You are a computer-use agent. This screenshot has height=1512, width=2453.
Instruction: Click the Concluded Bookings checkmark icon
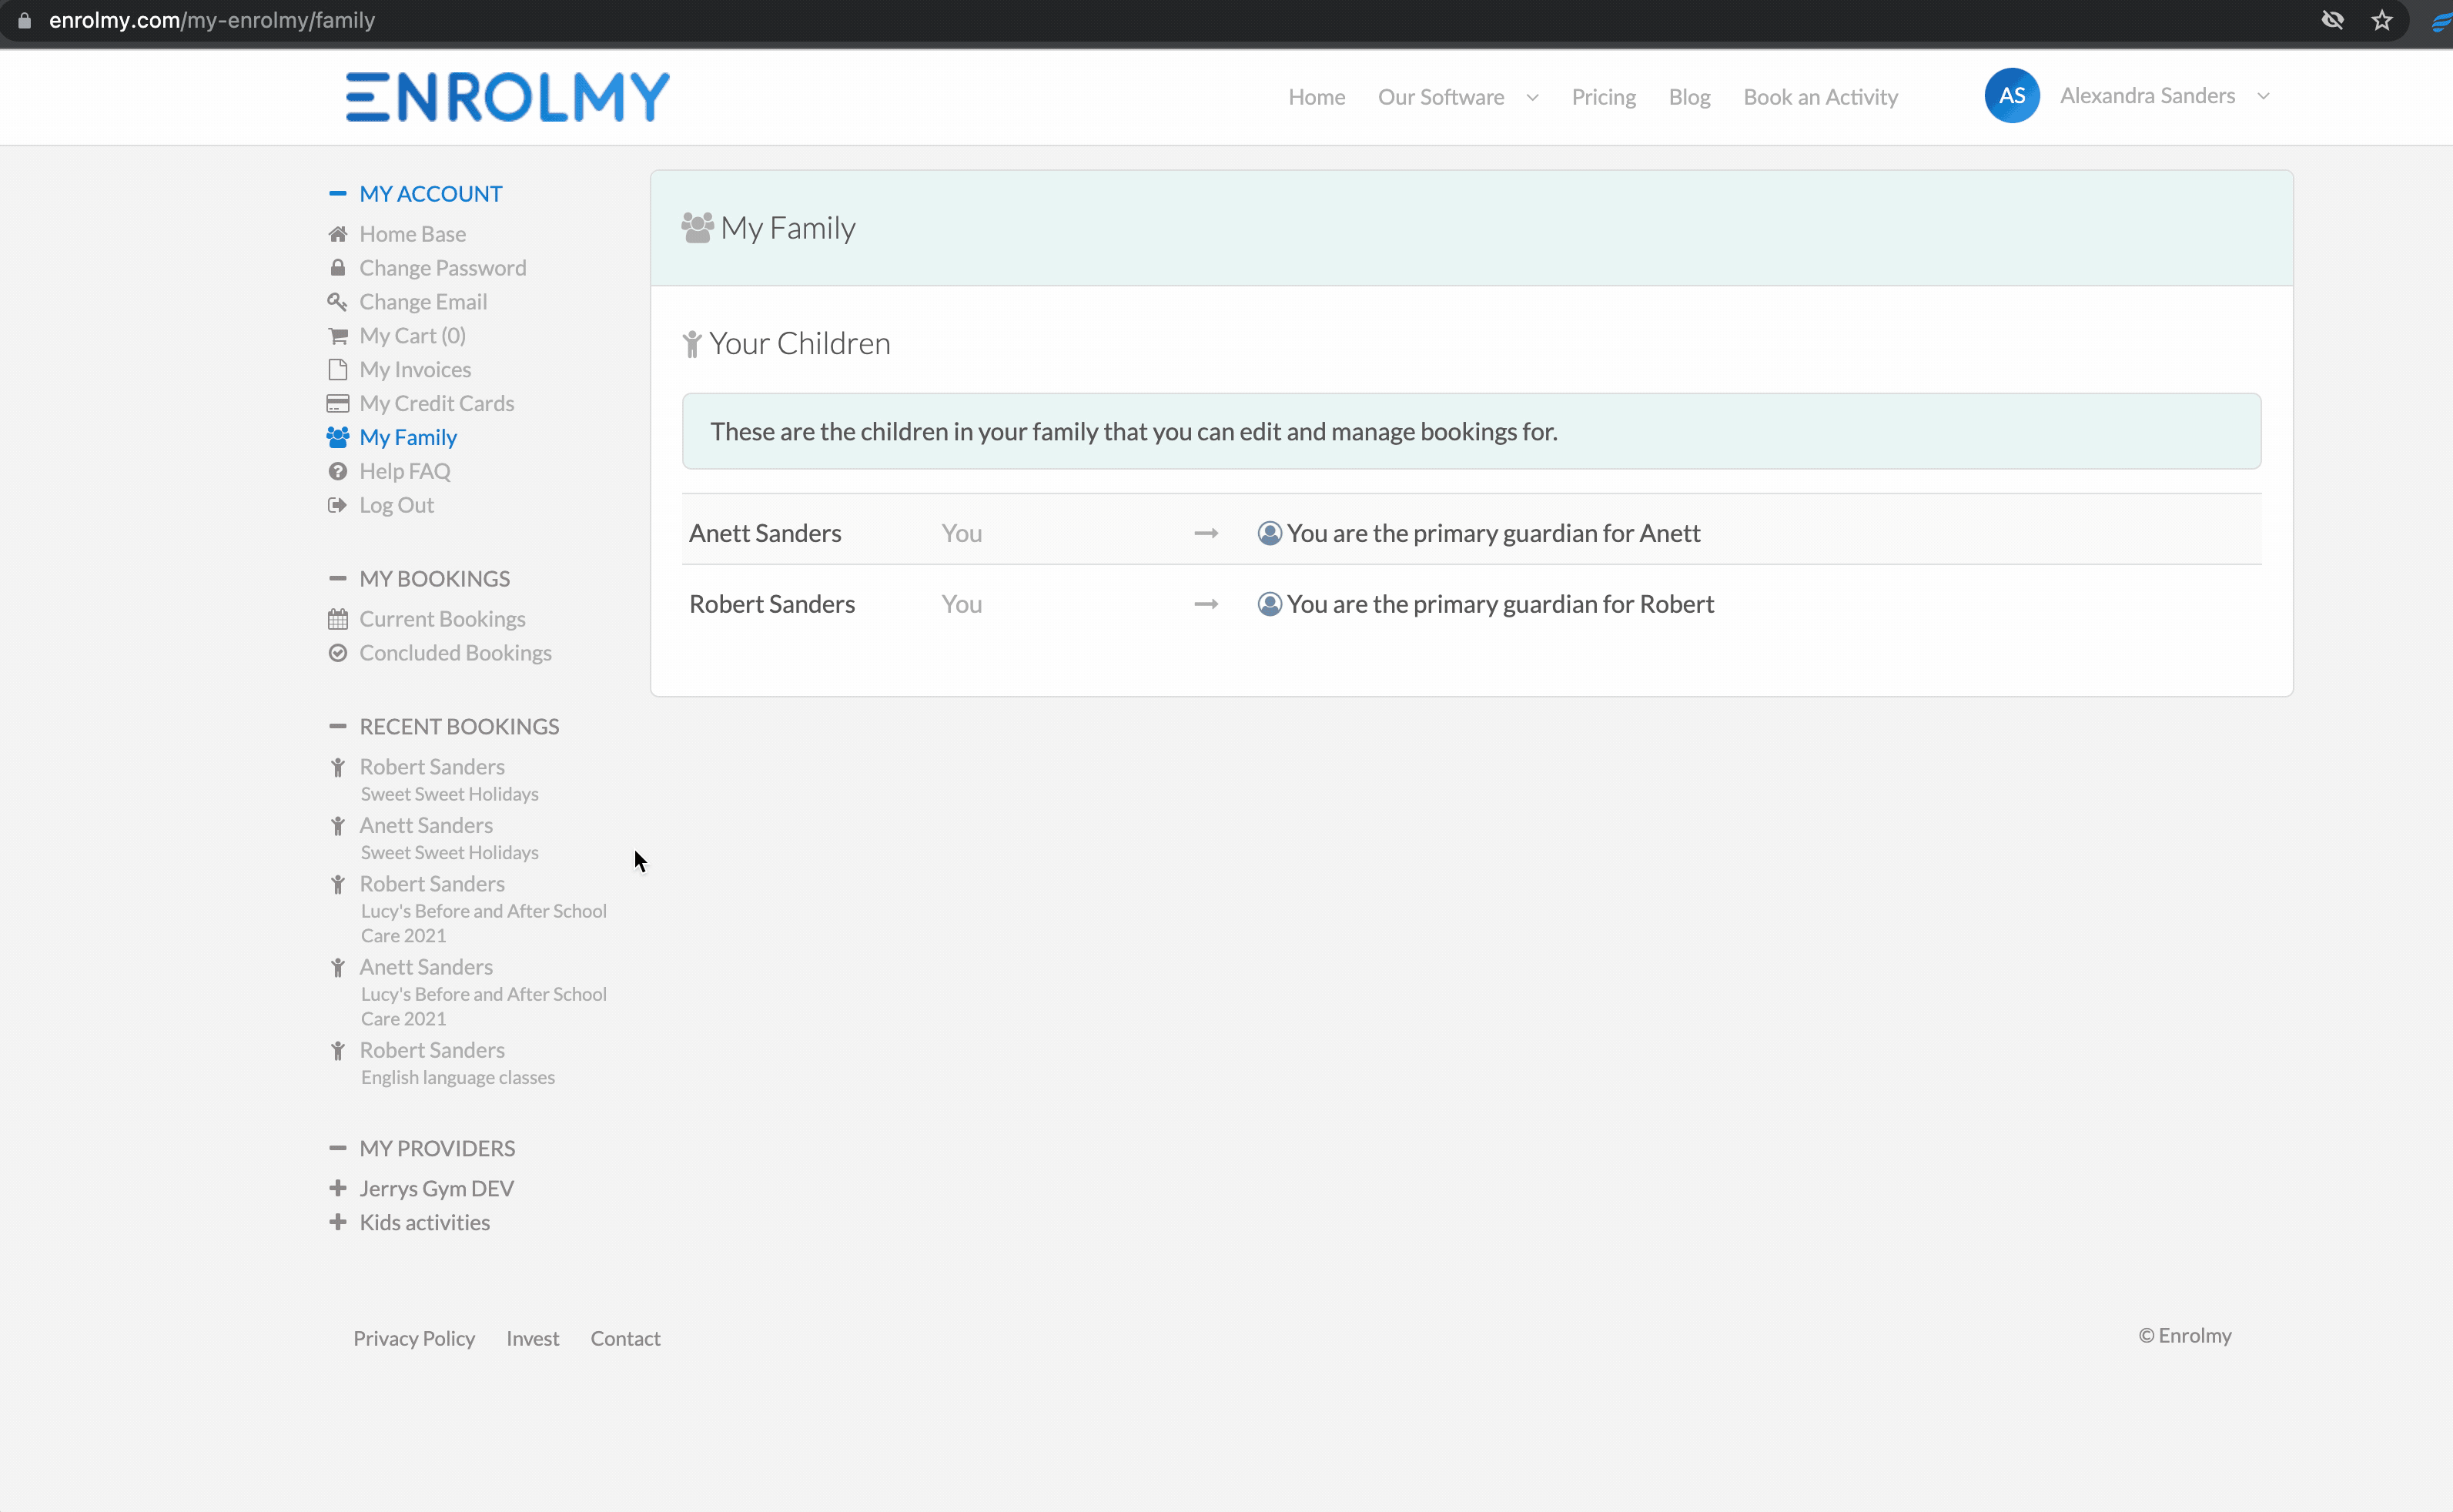[x=338, y=653]
